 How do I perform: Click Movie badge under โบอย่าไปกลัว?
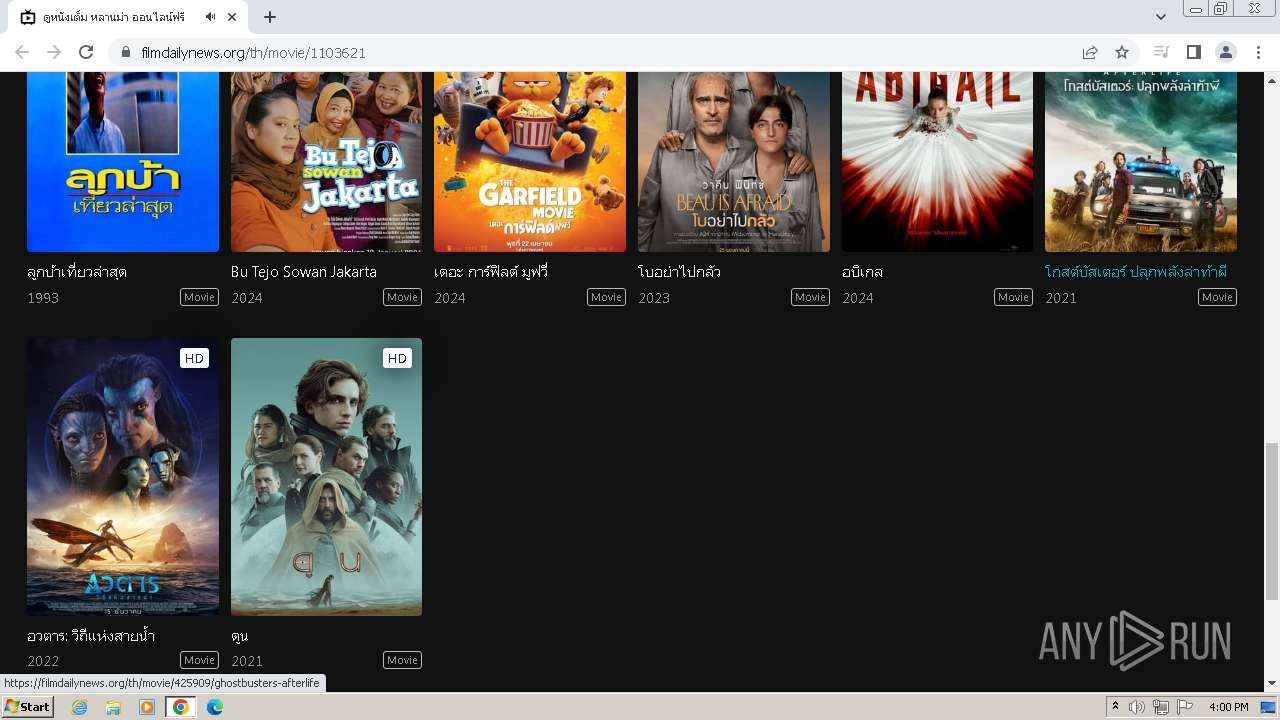click(810, 297)
